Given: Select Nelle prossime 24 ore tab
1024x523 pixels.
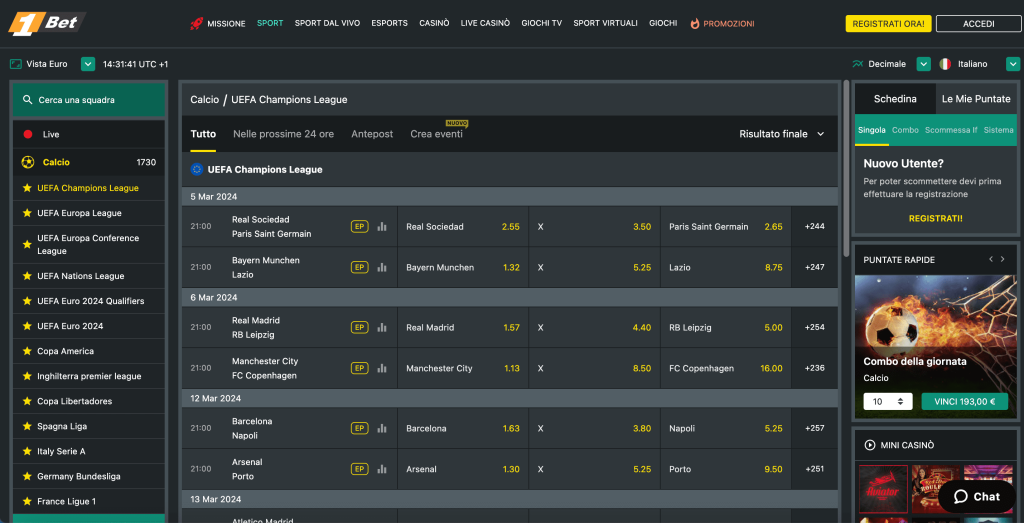Looking at the screenshot, I should click(283, 134).
